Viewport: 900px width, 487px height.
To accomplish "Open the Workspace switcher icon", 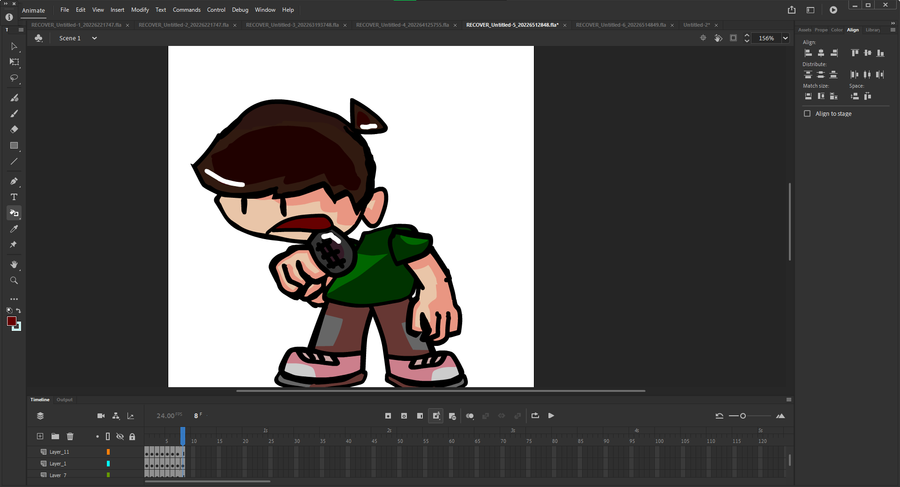I will (810, 10).
